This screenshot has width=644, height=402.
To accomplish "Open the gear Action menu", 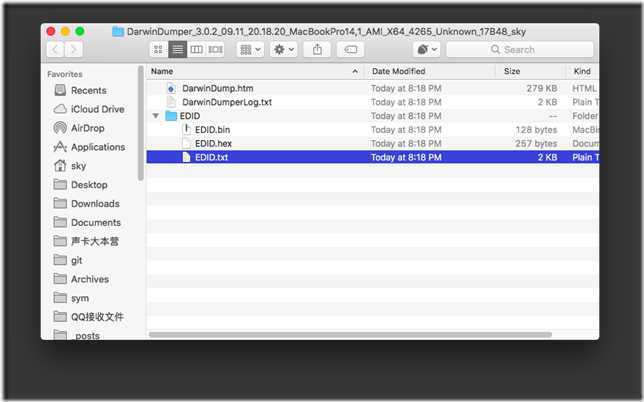I will 284,50.
